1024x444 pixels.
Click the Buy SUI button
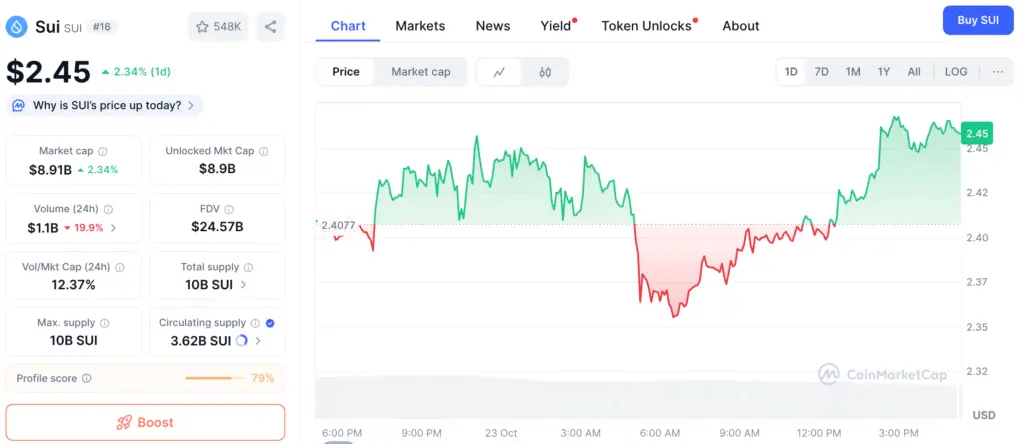tap(978, 20)
